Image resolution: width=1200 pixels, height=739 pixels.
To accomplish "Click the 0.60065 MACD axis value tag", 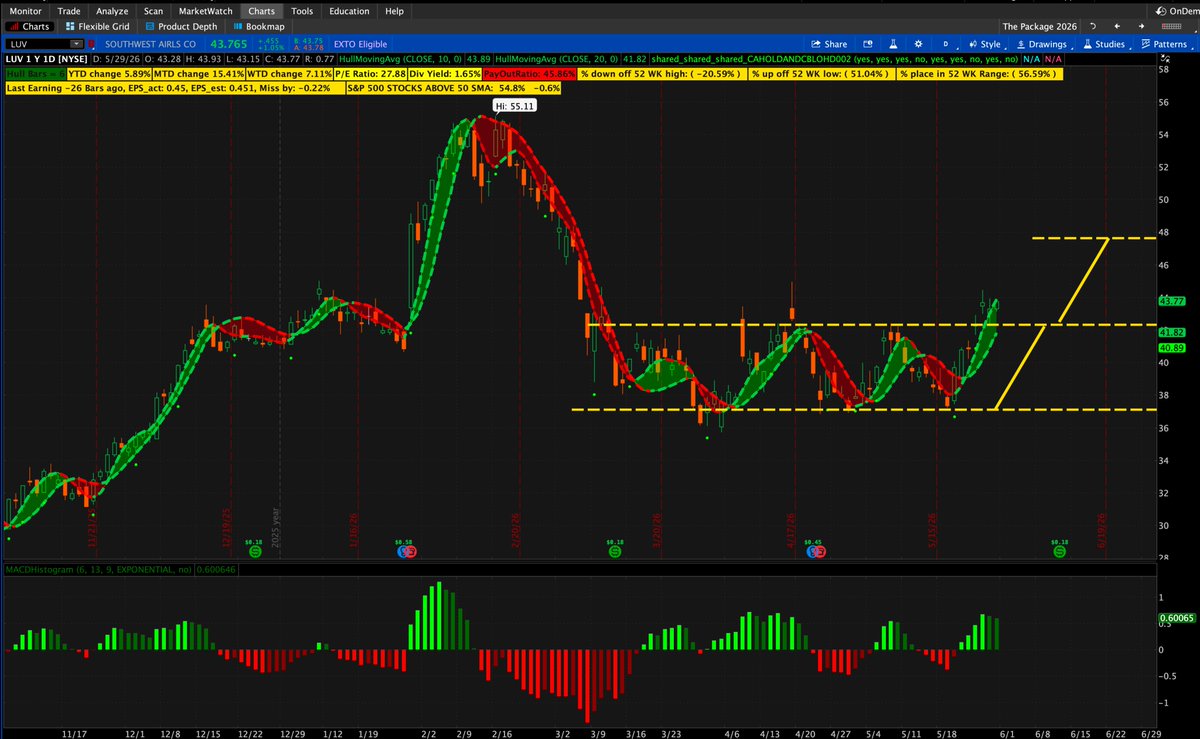I will [x=1175, y=618].
